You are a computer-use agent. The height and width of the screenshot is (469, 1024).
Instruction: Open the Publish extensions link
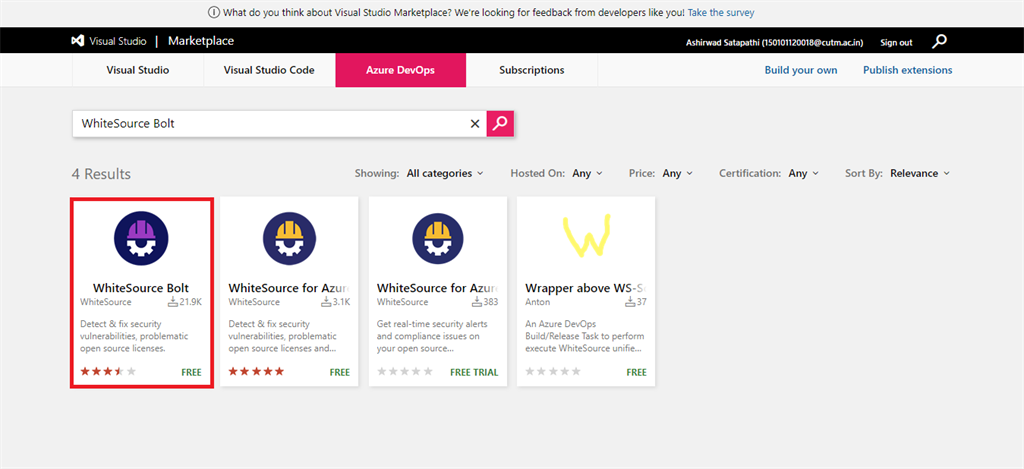tap(908, 70)
